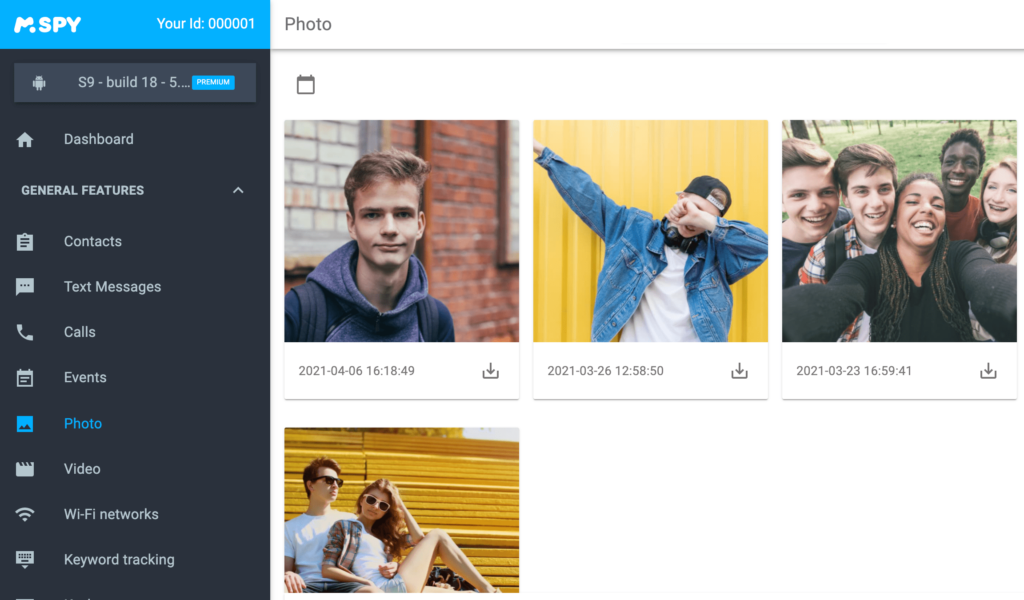This screenshot has height=600, width=1024.
Task: Click the Text Messages chat bubble icon
Action: click(25, 287)
